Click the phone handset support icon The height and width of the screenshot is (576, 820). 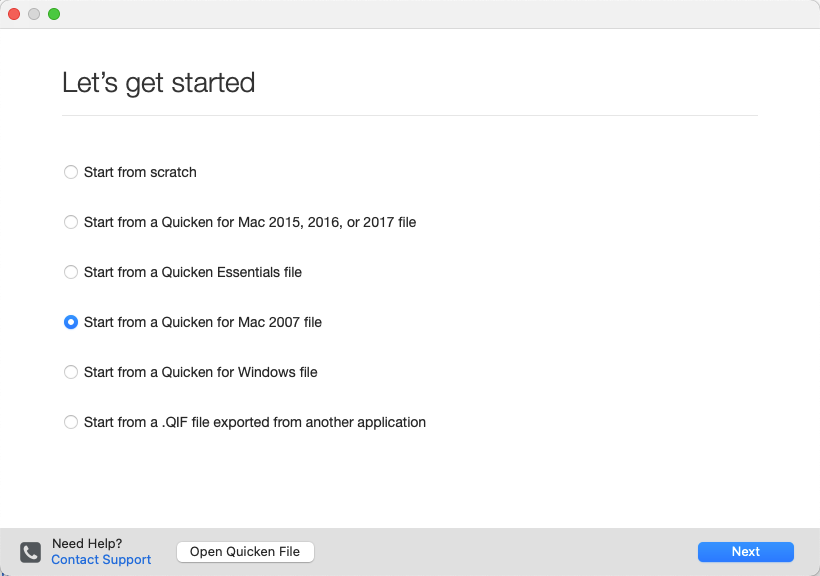click(x=29, y=551)
